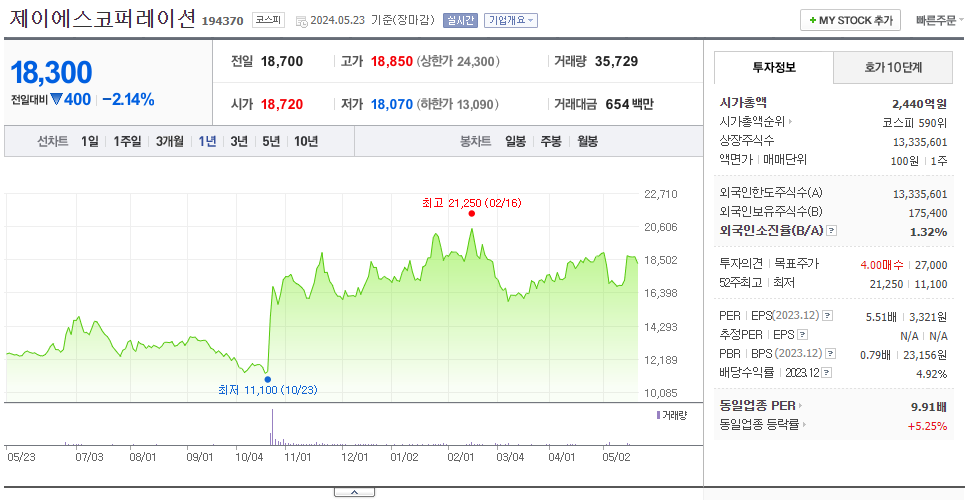
Task: Click the 시가 value 18,720
Action: [x=282, y=104]
